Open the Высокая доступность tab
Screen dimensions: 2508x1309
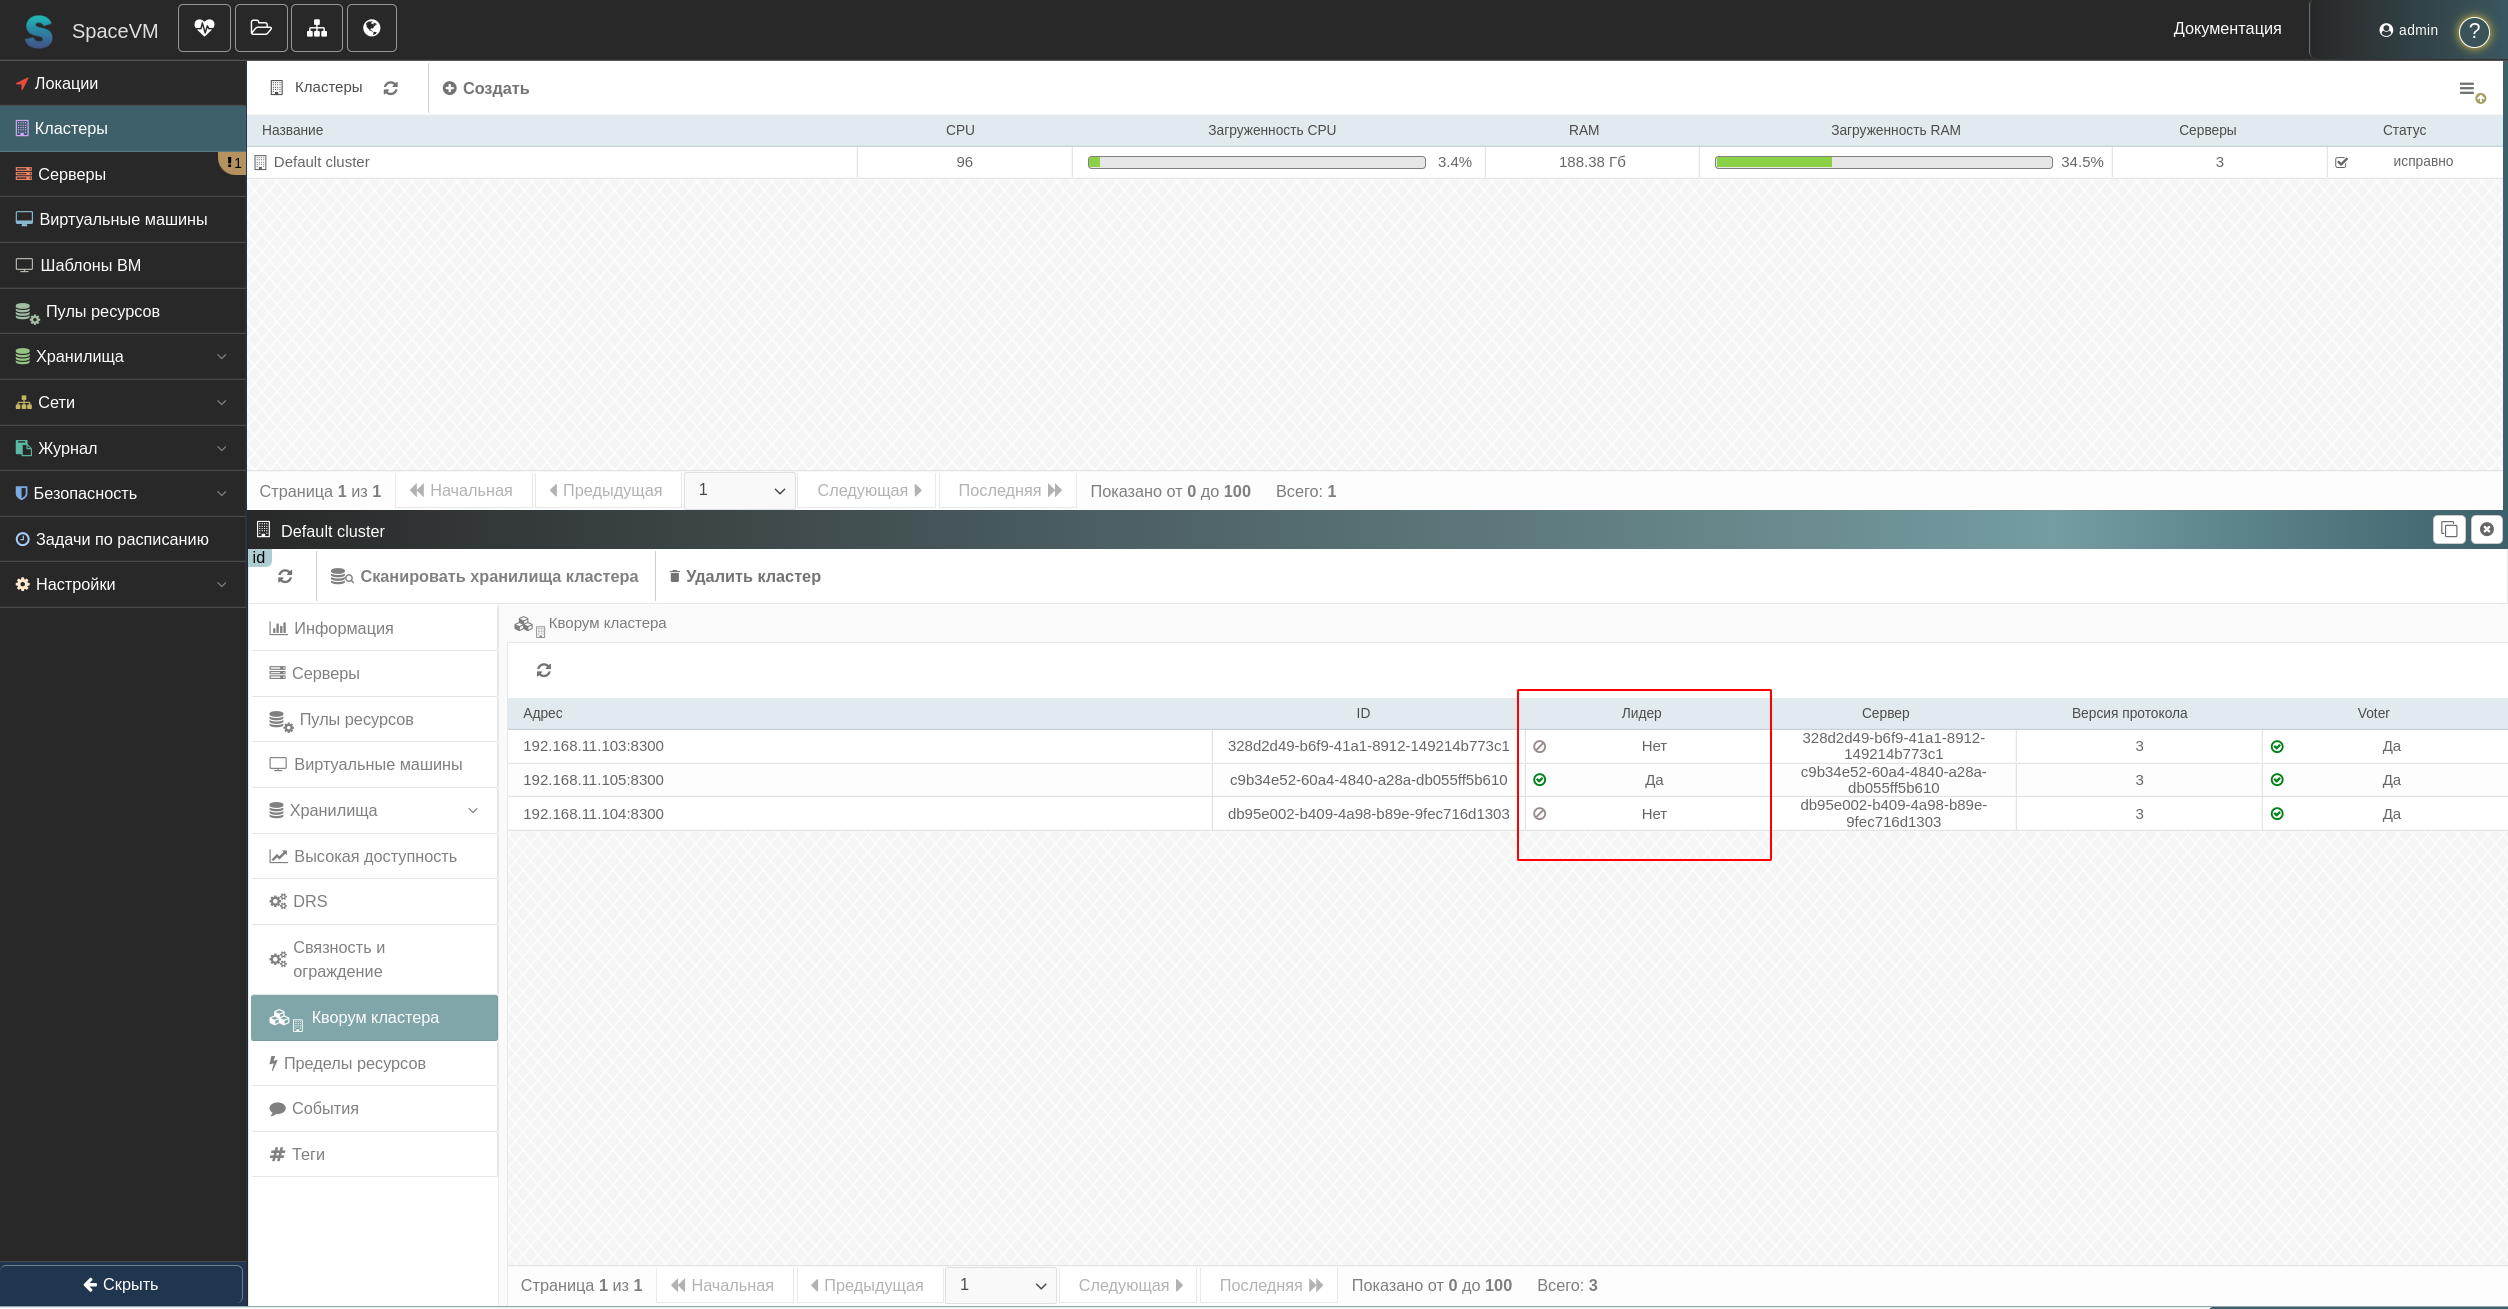[374, 856]
